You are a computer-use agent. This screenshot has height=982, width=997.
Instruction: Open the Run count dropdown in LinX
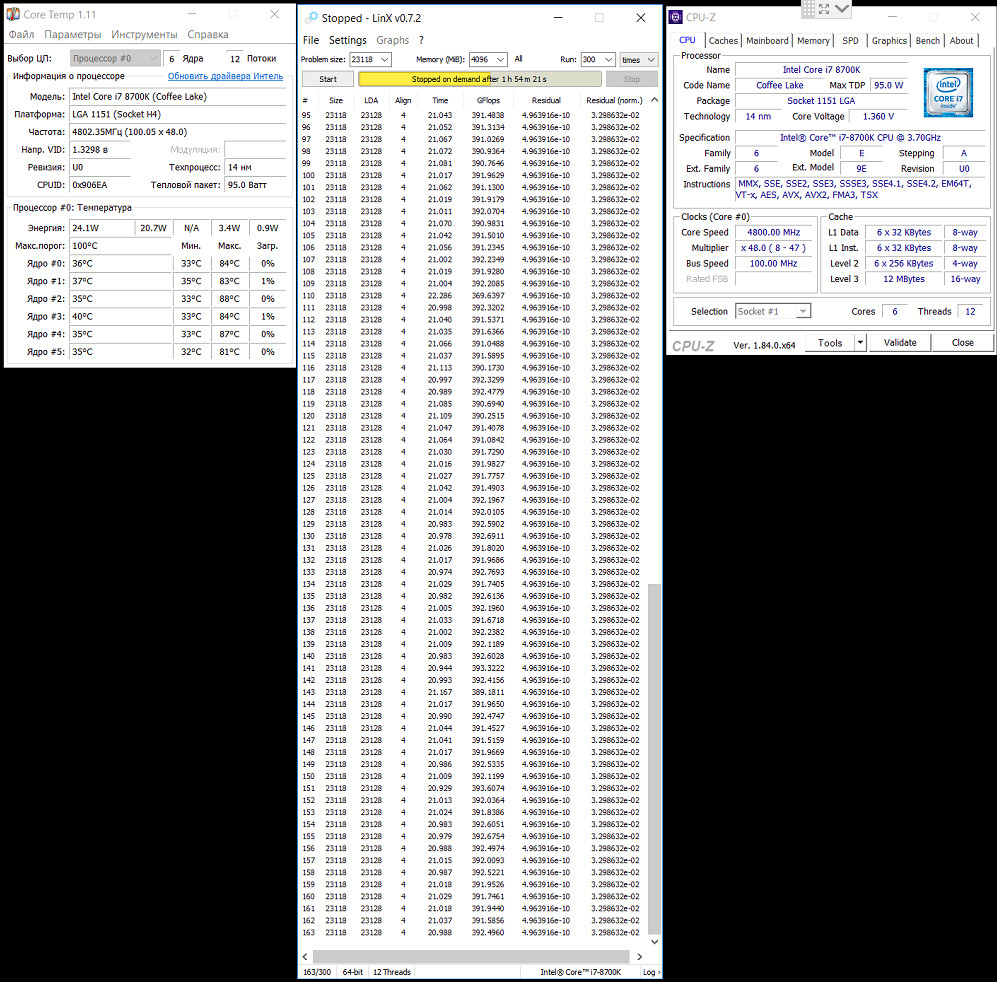tap(598, 59)
